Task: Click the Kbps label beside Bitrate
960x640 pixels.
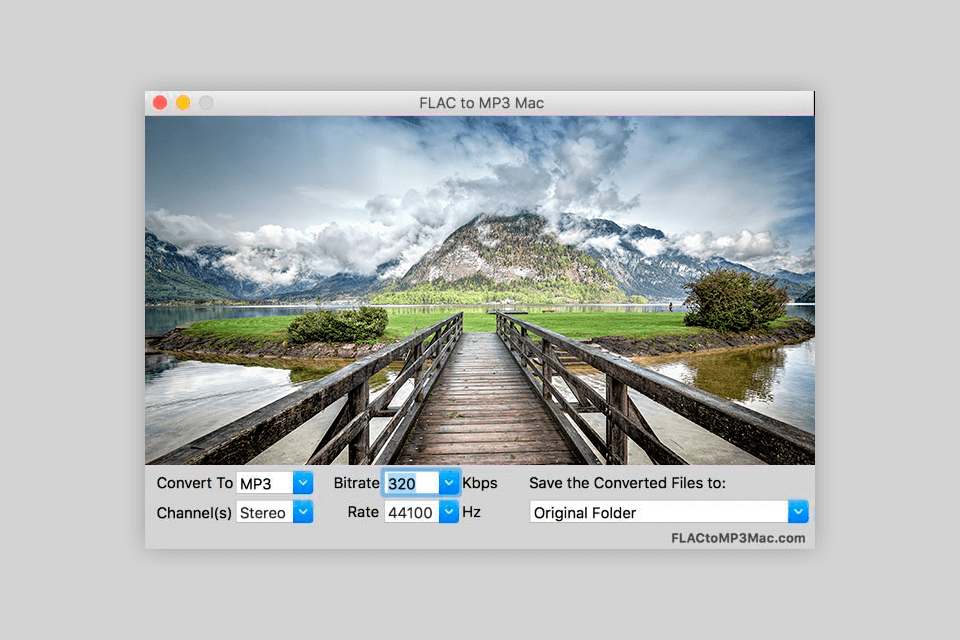Action: [480, 483]
